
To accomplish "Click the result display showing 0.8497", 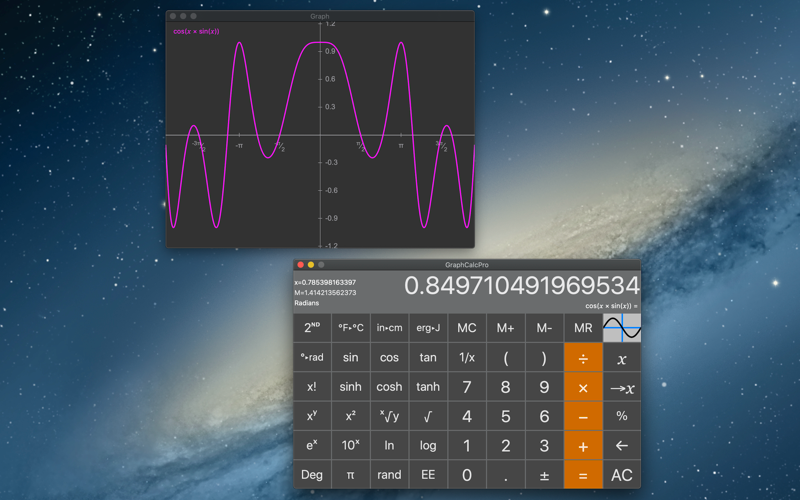I will click(x=521, y=286).
